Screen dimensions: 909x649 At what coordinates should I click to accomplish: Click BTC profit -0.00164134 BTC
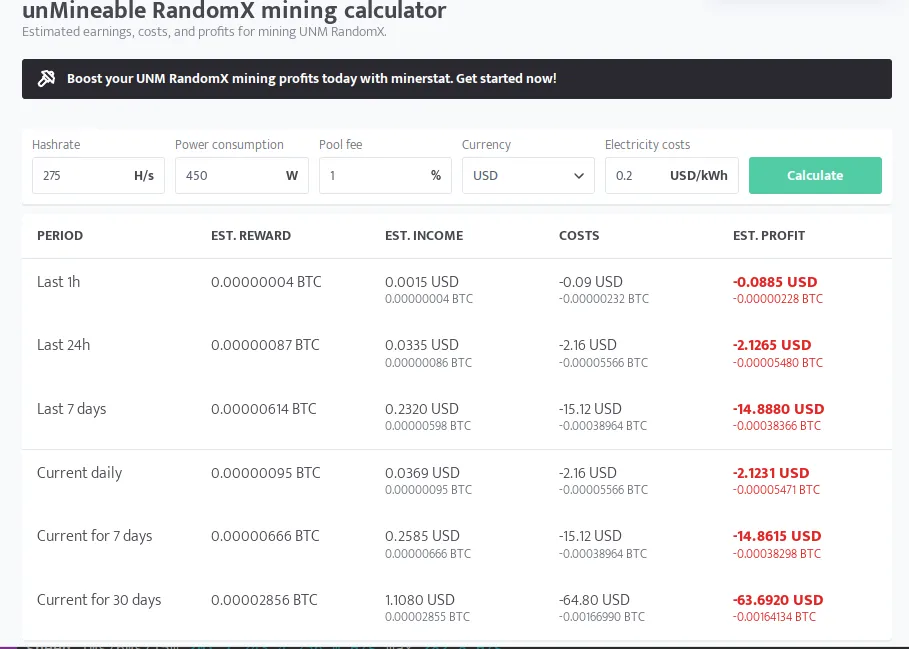(775, 617)
